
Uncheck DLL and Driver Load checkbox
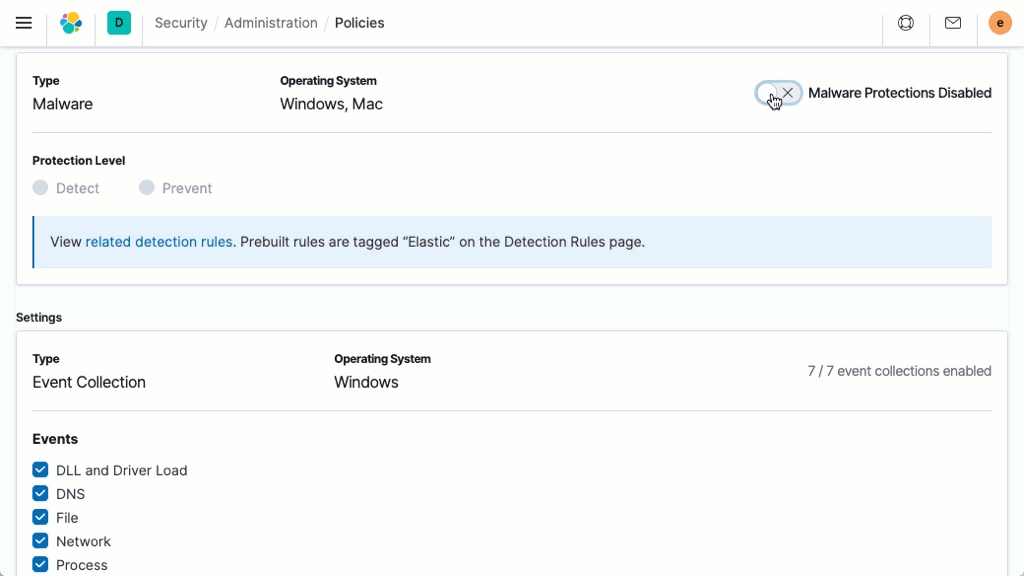pos(41,470)
